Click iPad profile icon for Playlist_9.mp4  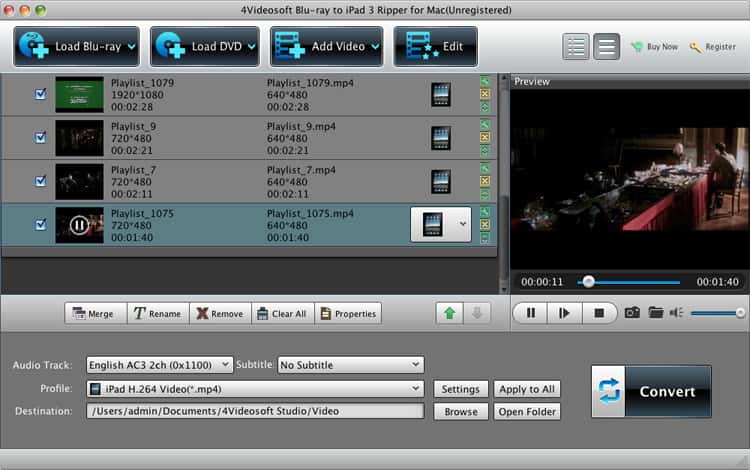441,138
